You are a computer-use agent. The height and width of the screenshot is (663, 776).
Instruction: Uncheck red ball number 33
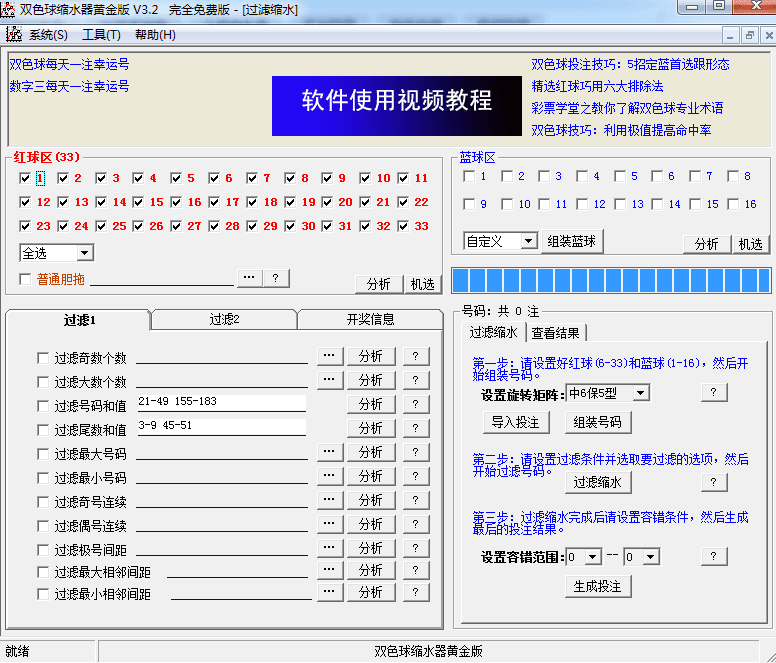tap(403, 226)
